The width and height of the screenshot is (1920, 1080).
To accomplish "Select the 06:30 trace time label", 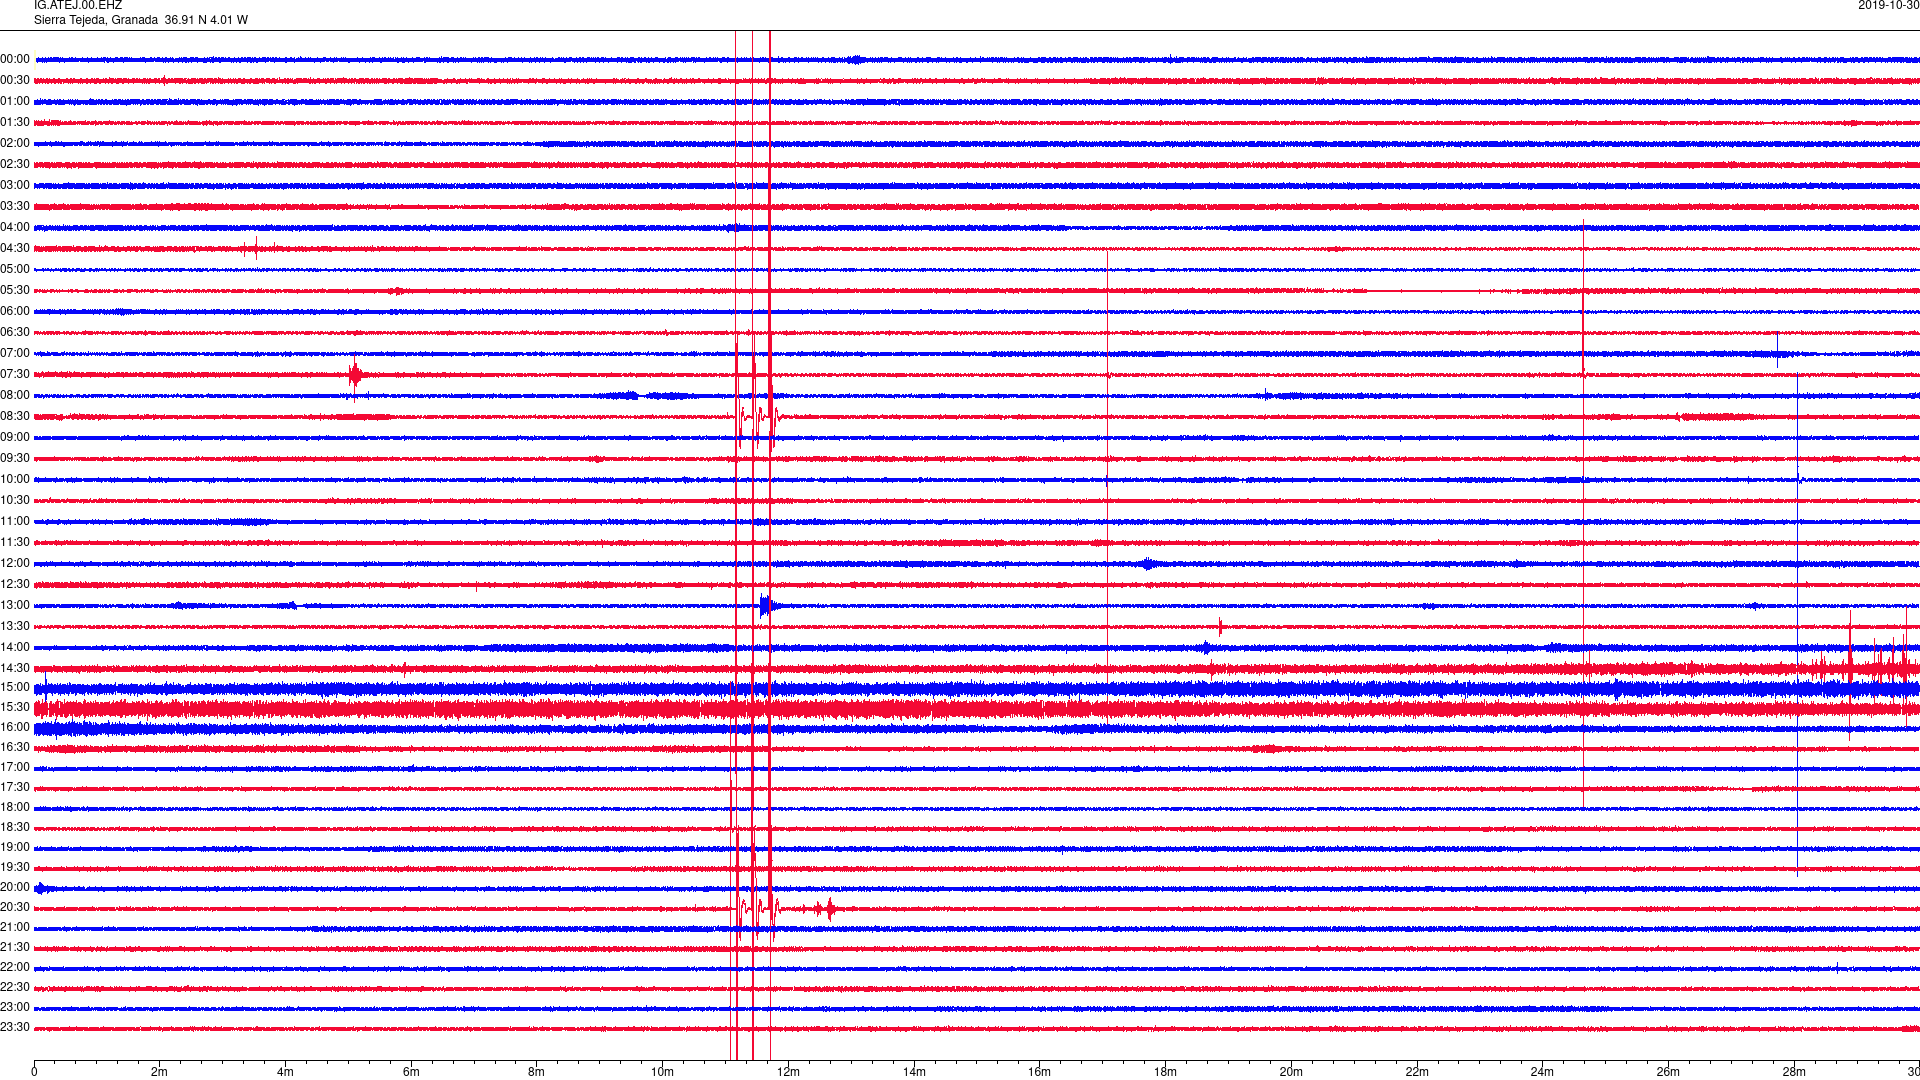I will [x=15, y=332].
